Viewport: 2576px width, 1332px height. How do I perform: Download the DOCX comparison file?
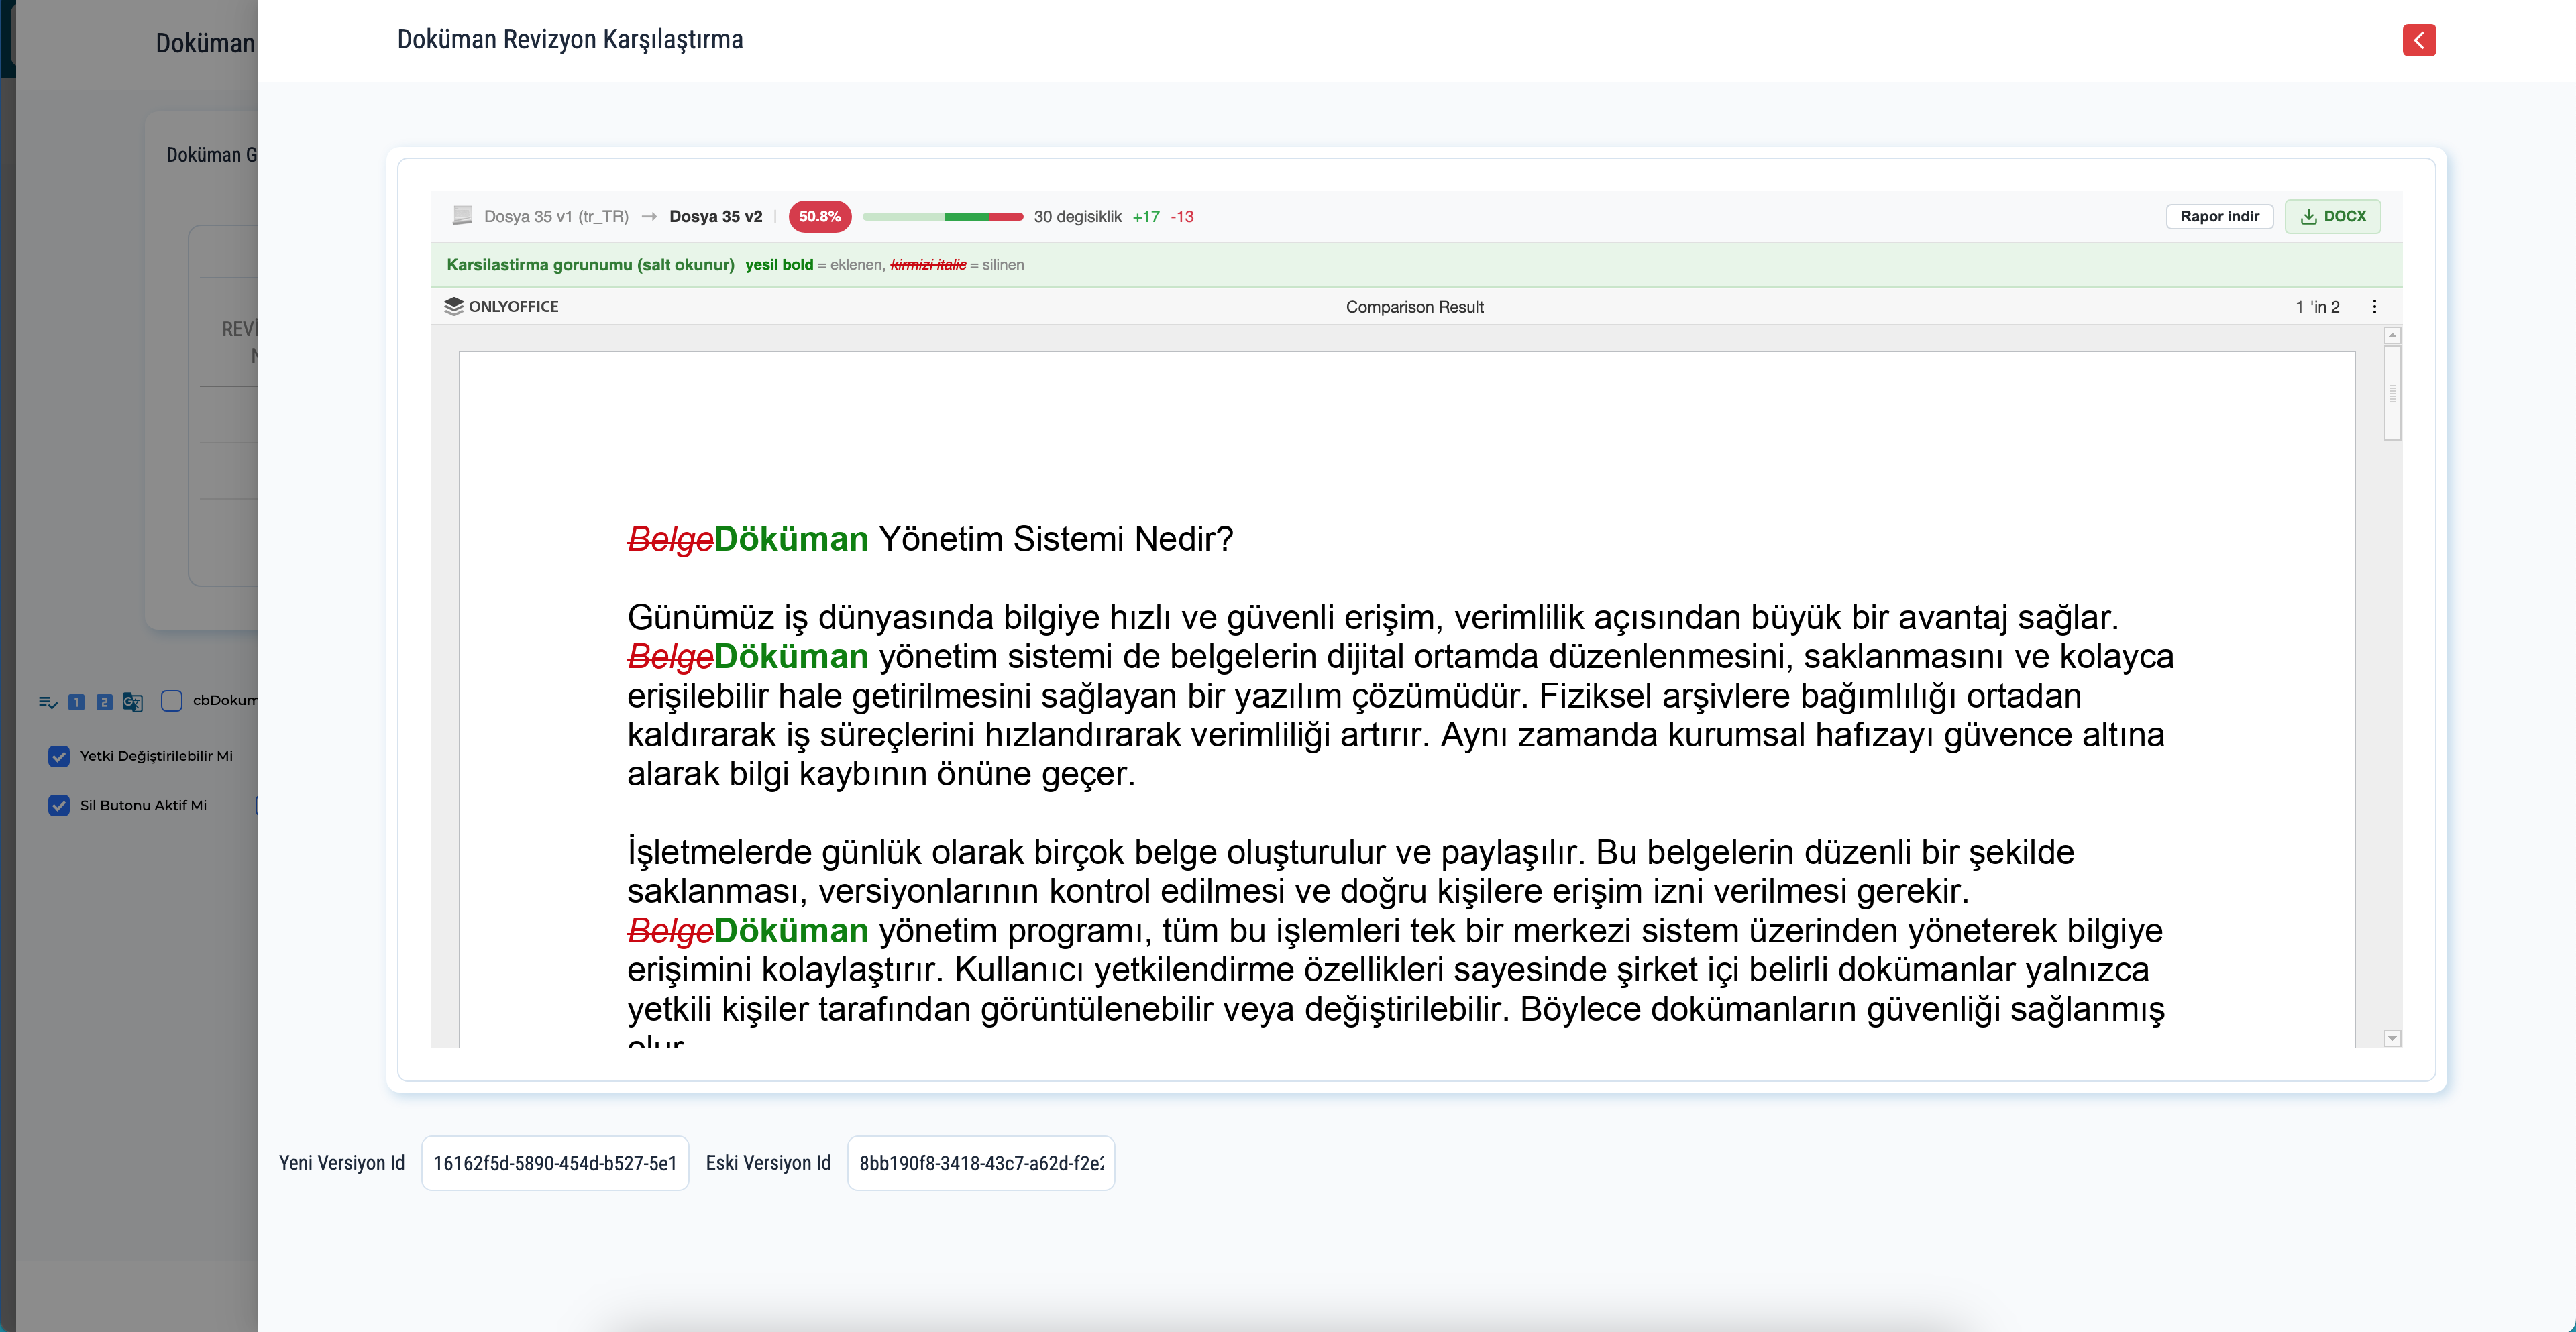[2332, 216]
